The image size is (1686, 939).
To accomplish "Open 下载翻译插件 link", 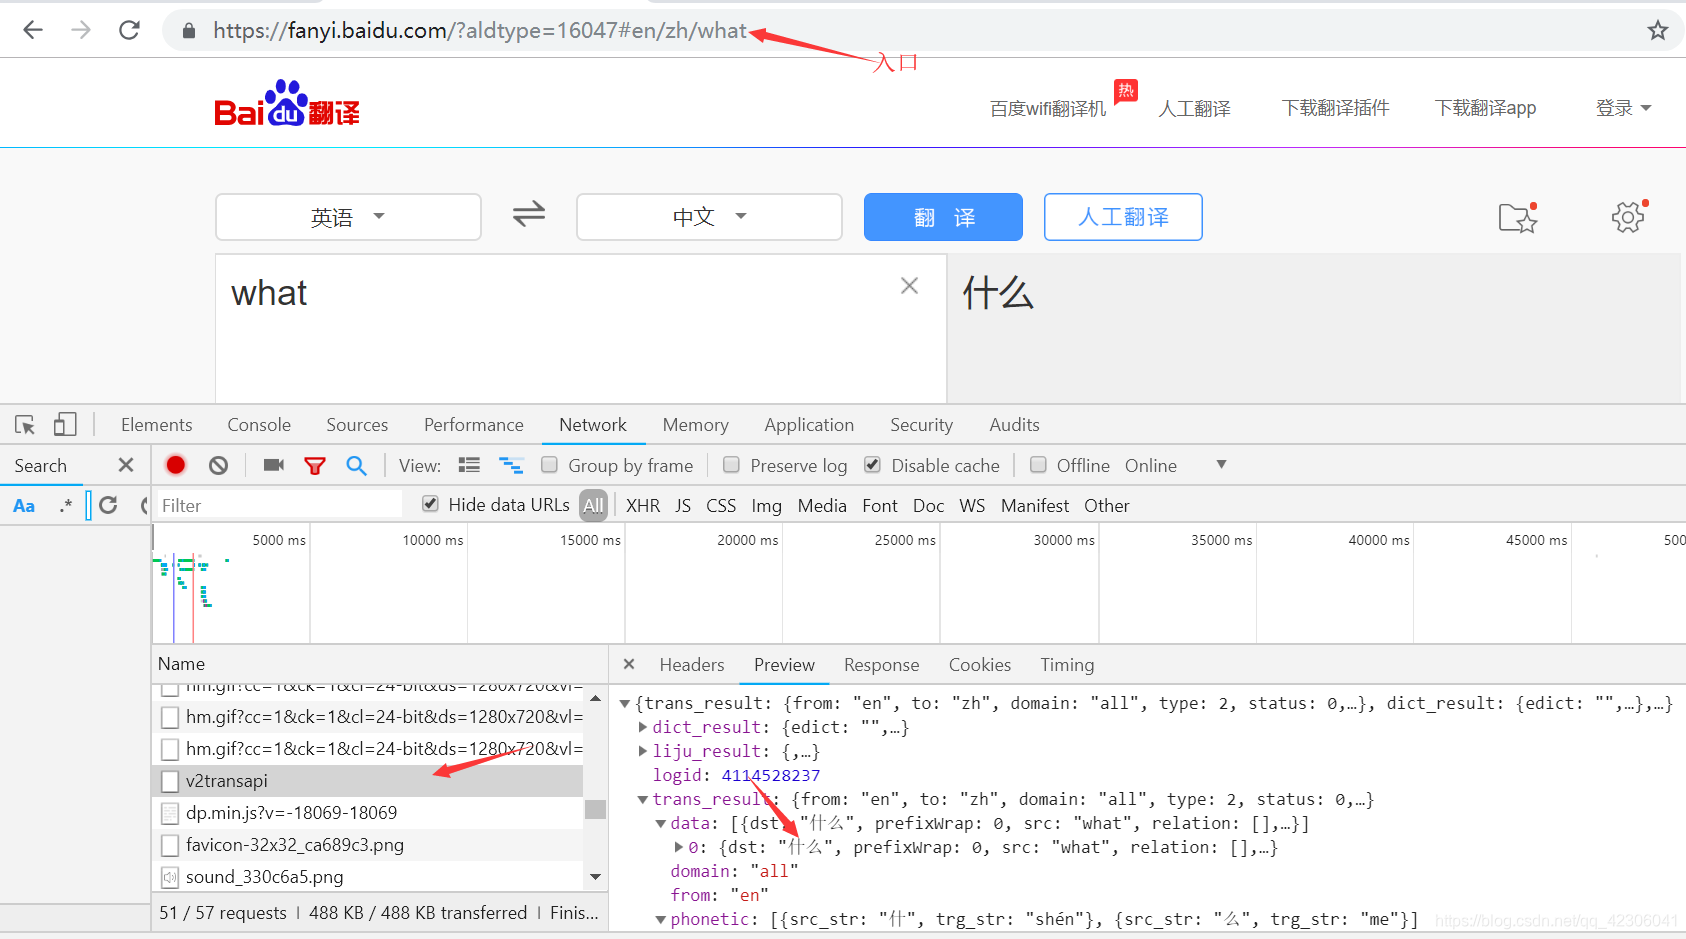I will [1335, 108].
